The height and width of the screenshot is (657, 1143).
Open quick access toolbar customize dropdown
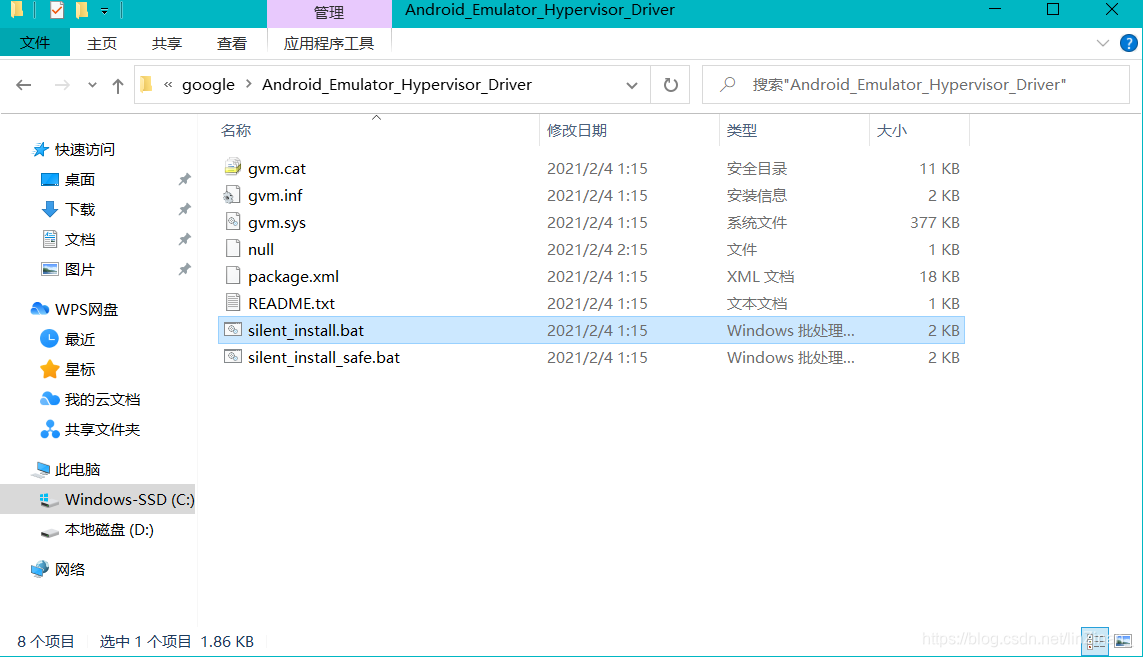click(x=104, y=11)
